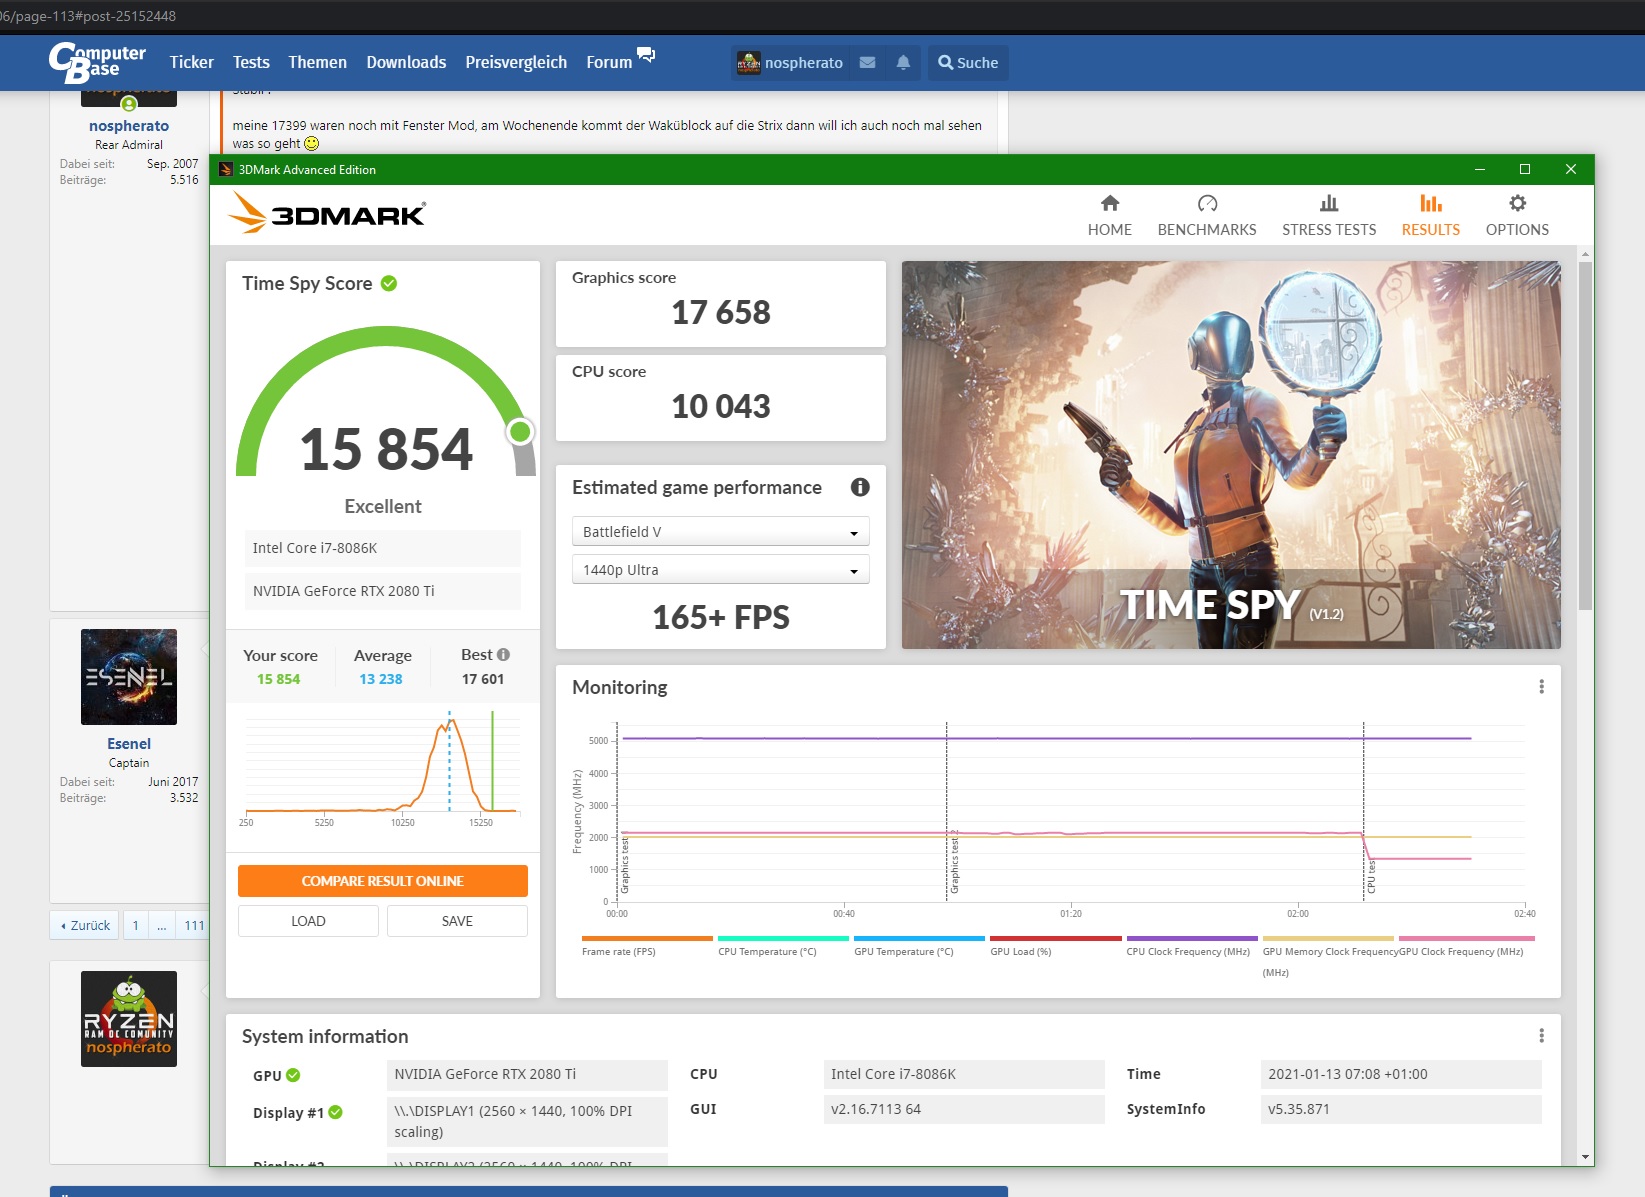Open the Tests section on ComputerBase
Screen dimensions: 1645x1197
[x=251, y=62]
